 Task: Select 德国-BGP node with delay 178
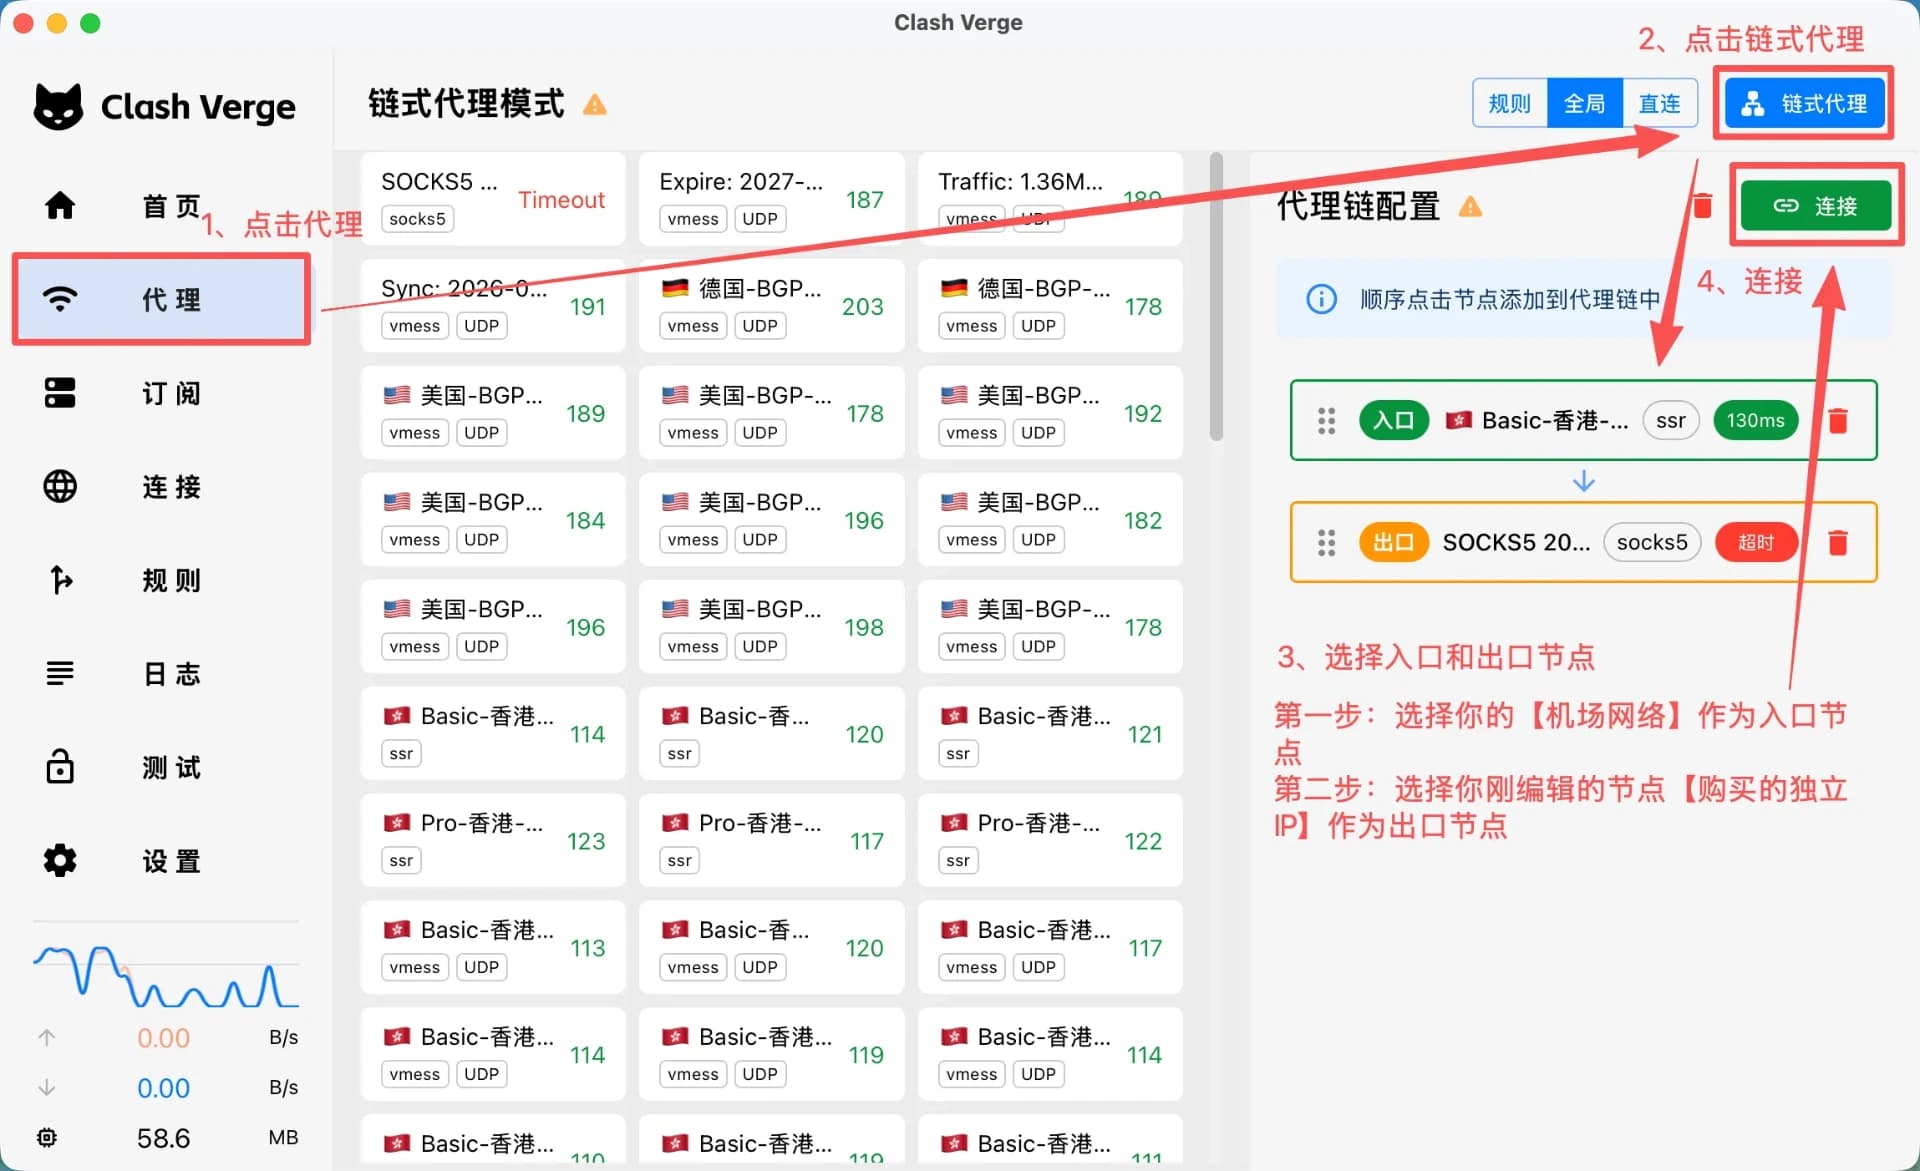click(x=1050, y=306)
